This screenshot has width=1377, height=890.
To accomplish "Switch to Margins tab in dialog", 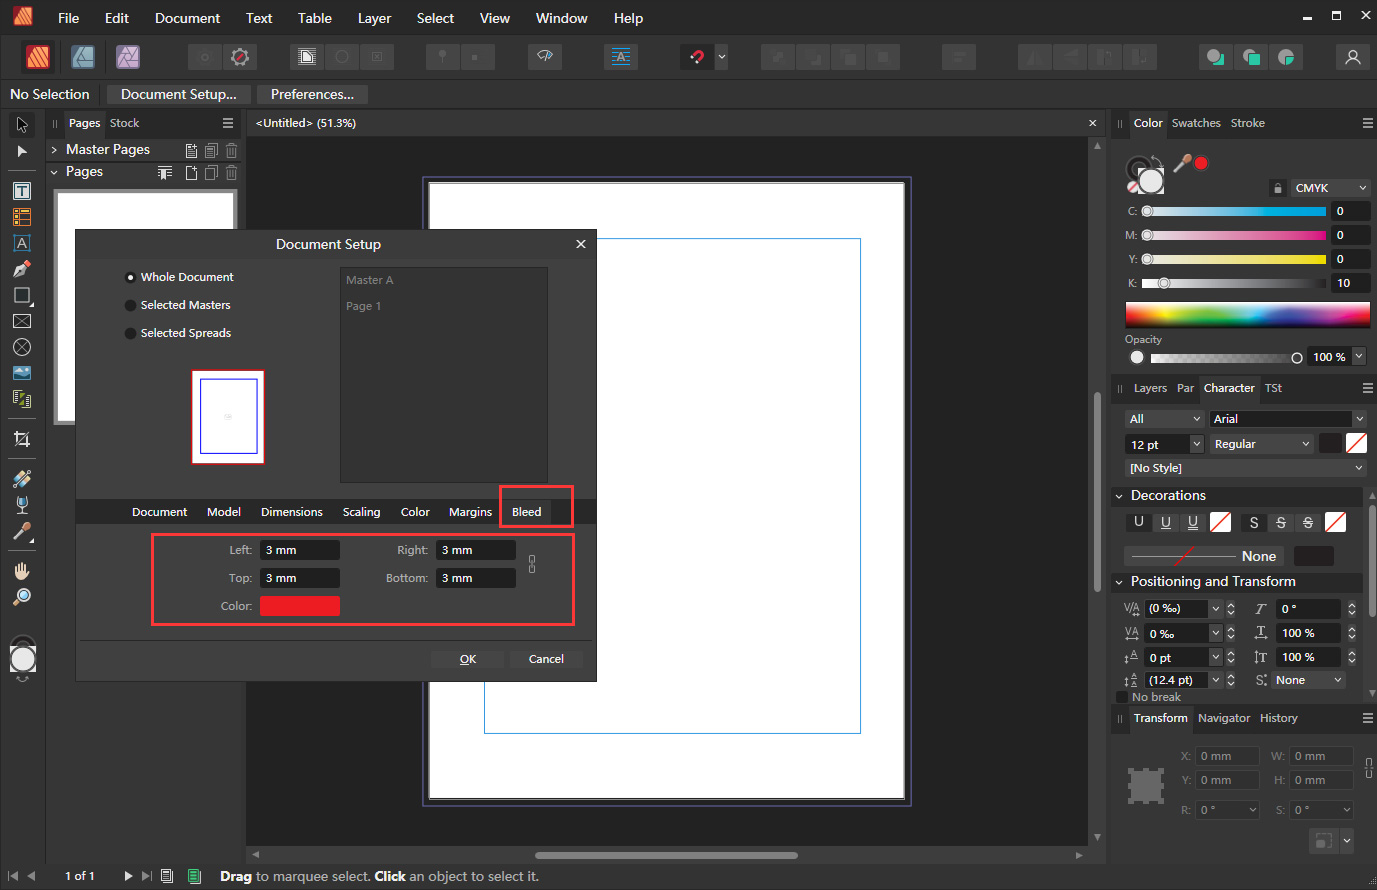I will [x=470, y=512].
